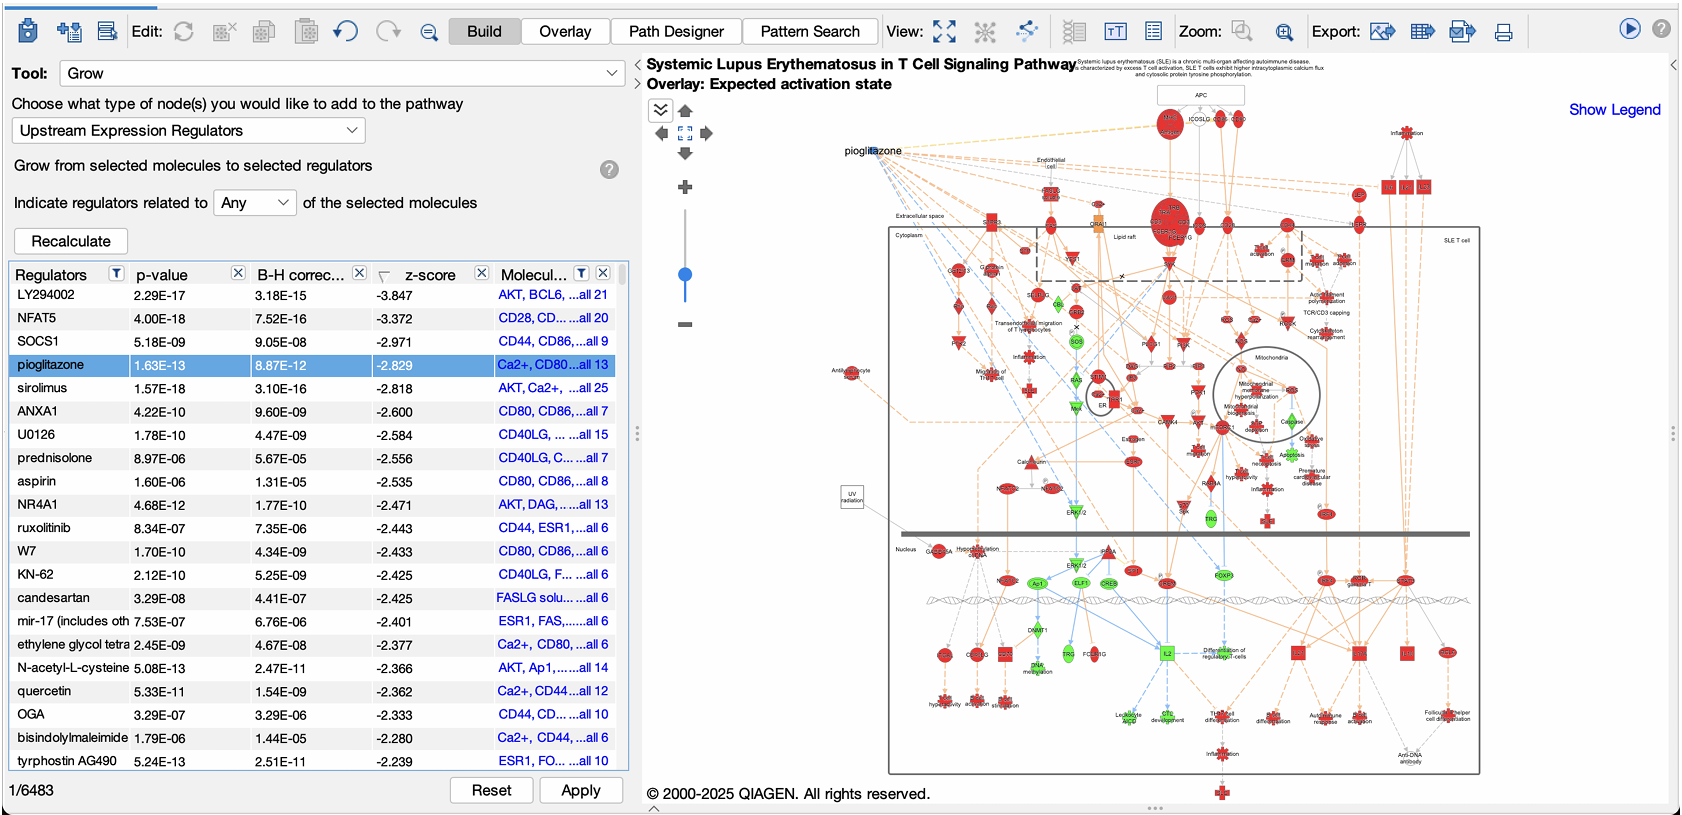The width and height of the screenshot is (1682, 815).
Task: Click the Recalculate button
Action: click(71, 241)
